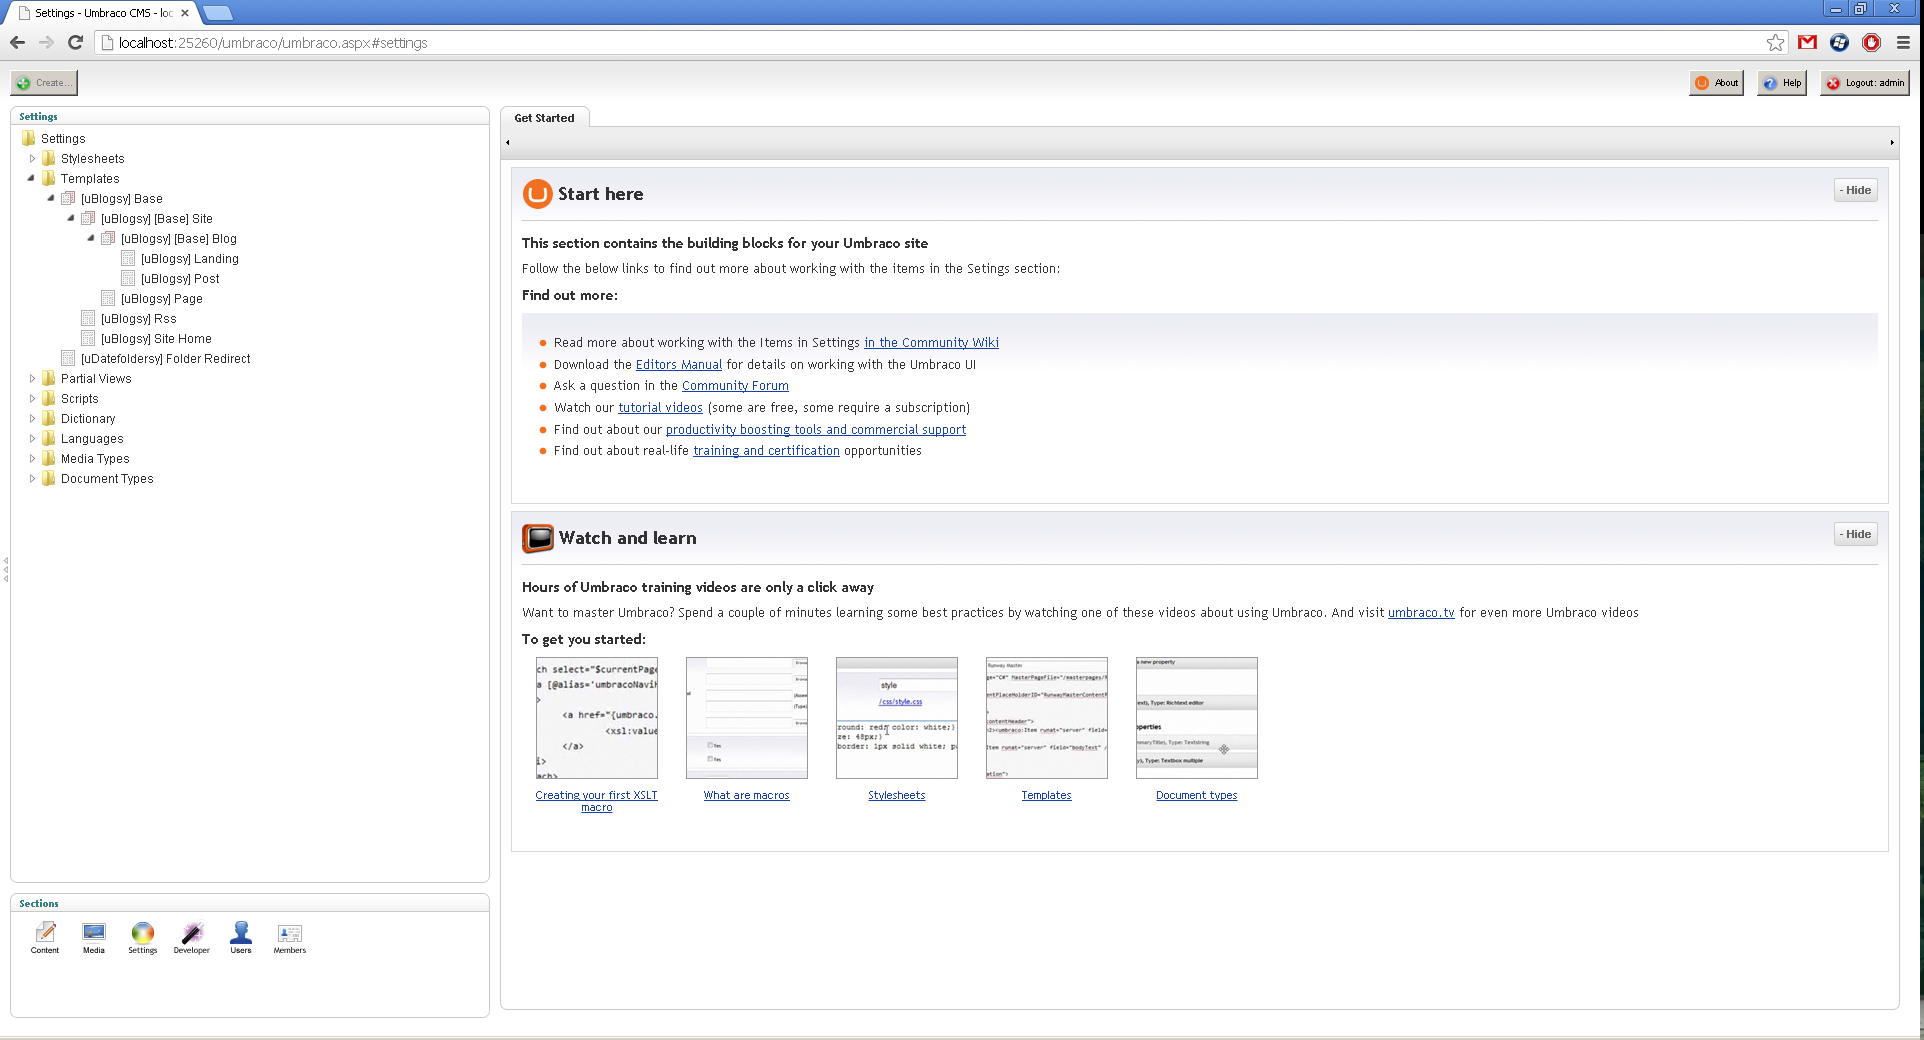Select the Settings root folder icon

29,138
